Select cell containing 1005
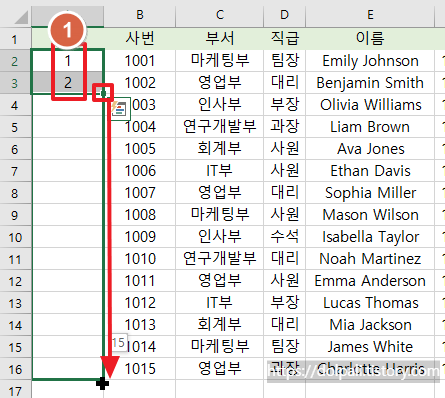Viewport: 445px width, 398px height. (x=140, y=149)
